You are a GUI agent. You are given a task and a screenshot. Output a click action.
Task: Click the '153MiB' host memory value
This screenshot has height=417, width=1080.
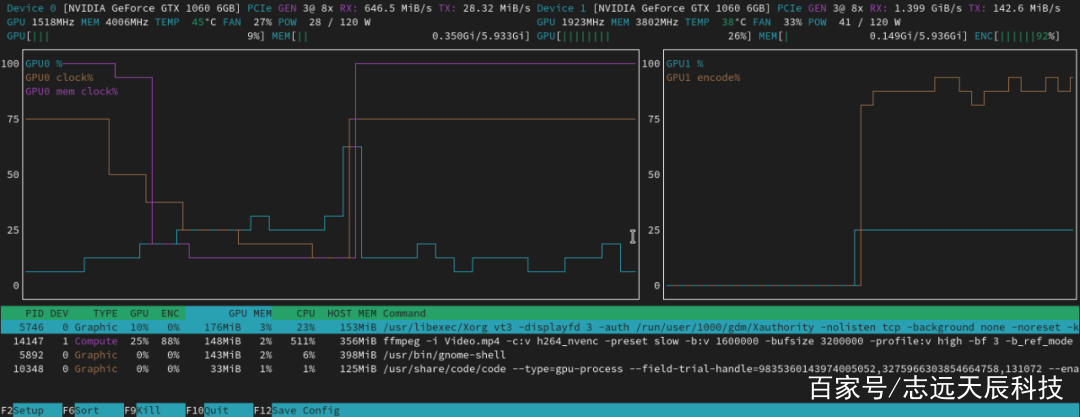(358, 327)
